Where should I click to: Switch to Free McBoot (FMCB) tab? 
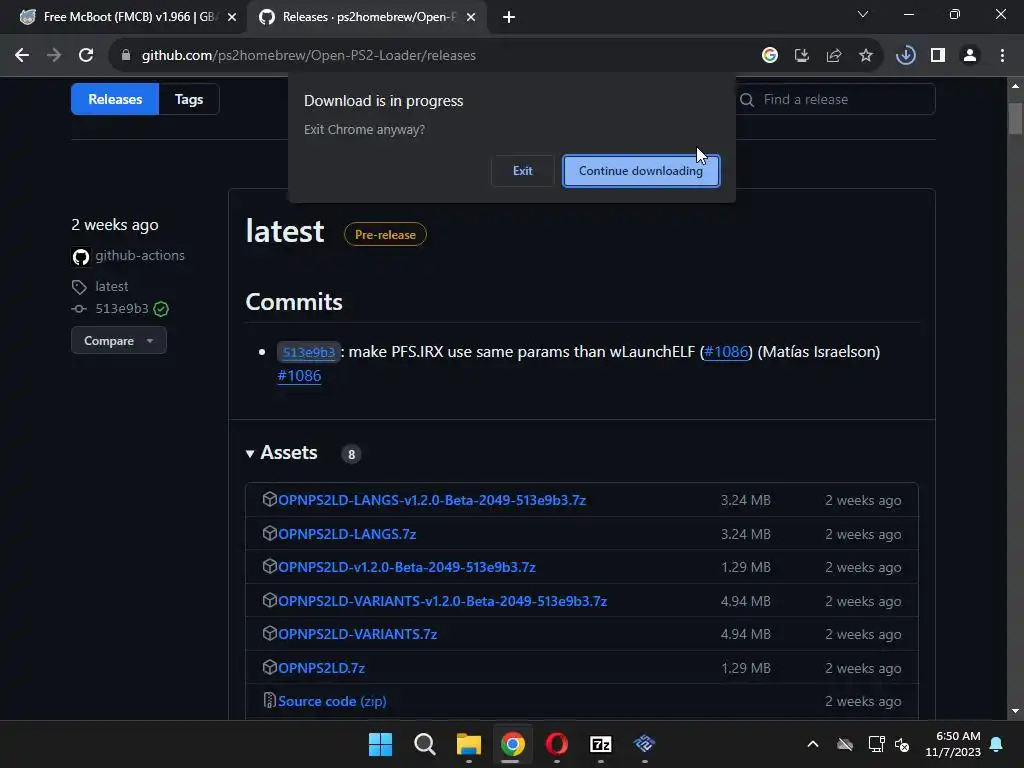128,18
